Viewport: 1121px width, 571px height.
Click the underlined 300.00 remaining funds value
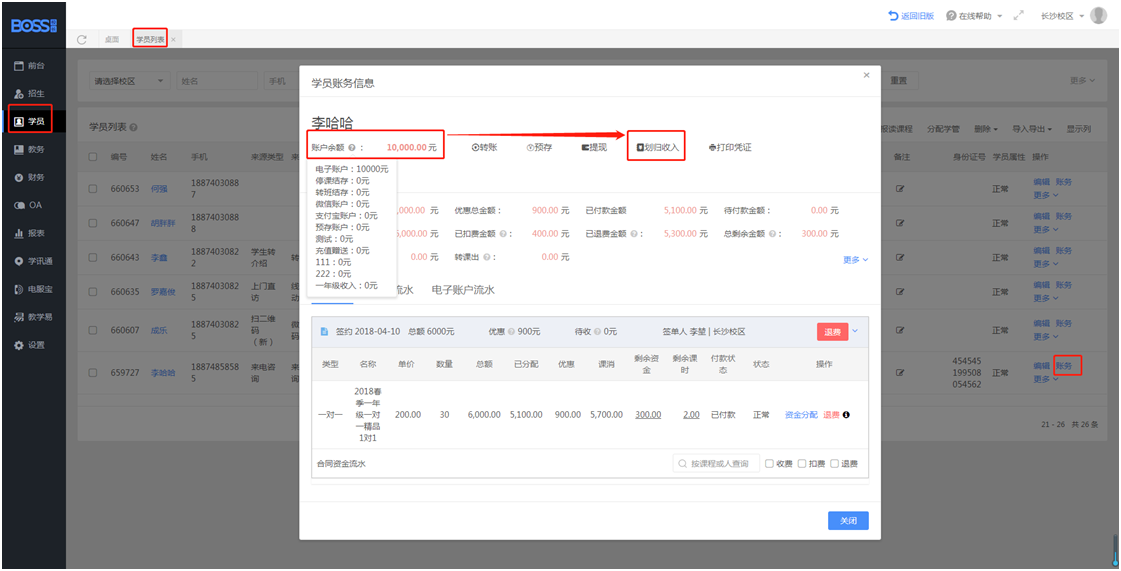tap(648, 414)
